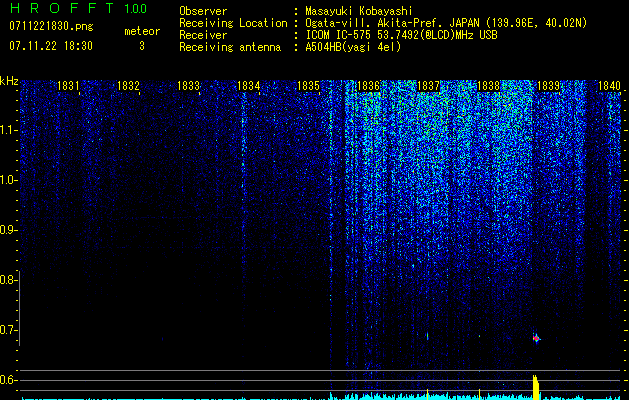The height and width of the screenshot is (400, 629).
Task: Click the faint meteor echo near 1837
Action: tap(427, 336)
